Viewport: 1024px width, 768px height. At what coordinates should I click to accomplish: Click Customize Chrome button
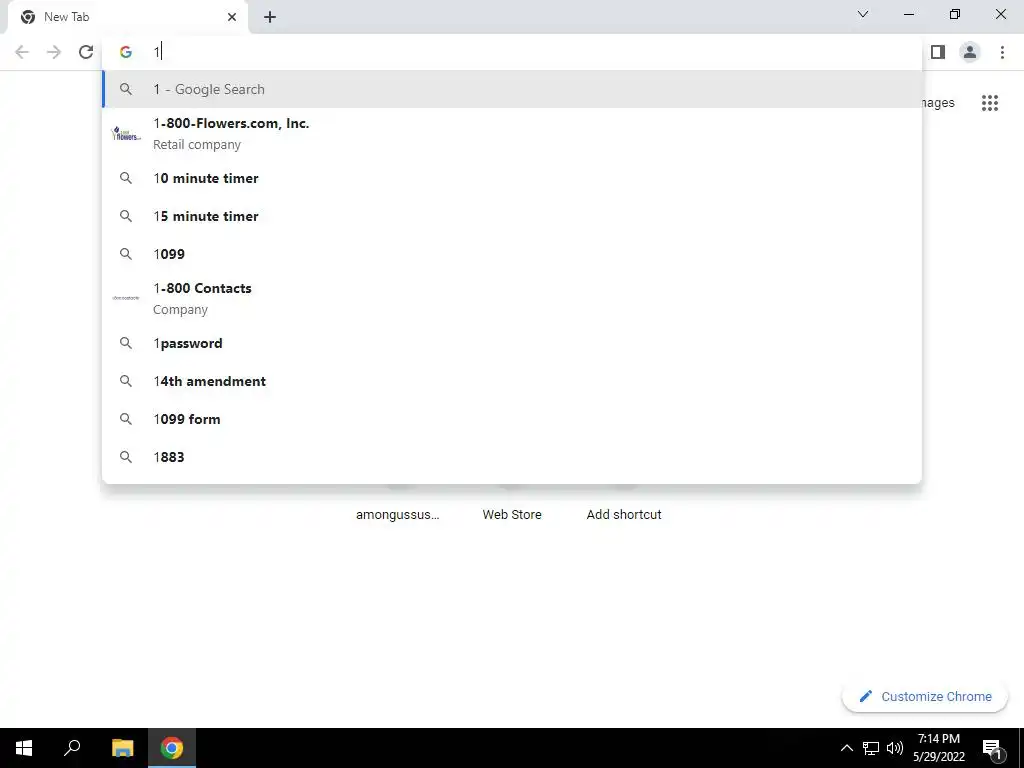coord(925,697)
